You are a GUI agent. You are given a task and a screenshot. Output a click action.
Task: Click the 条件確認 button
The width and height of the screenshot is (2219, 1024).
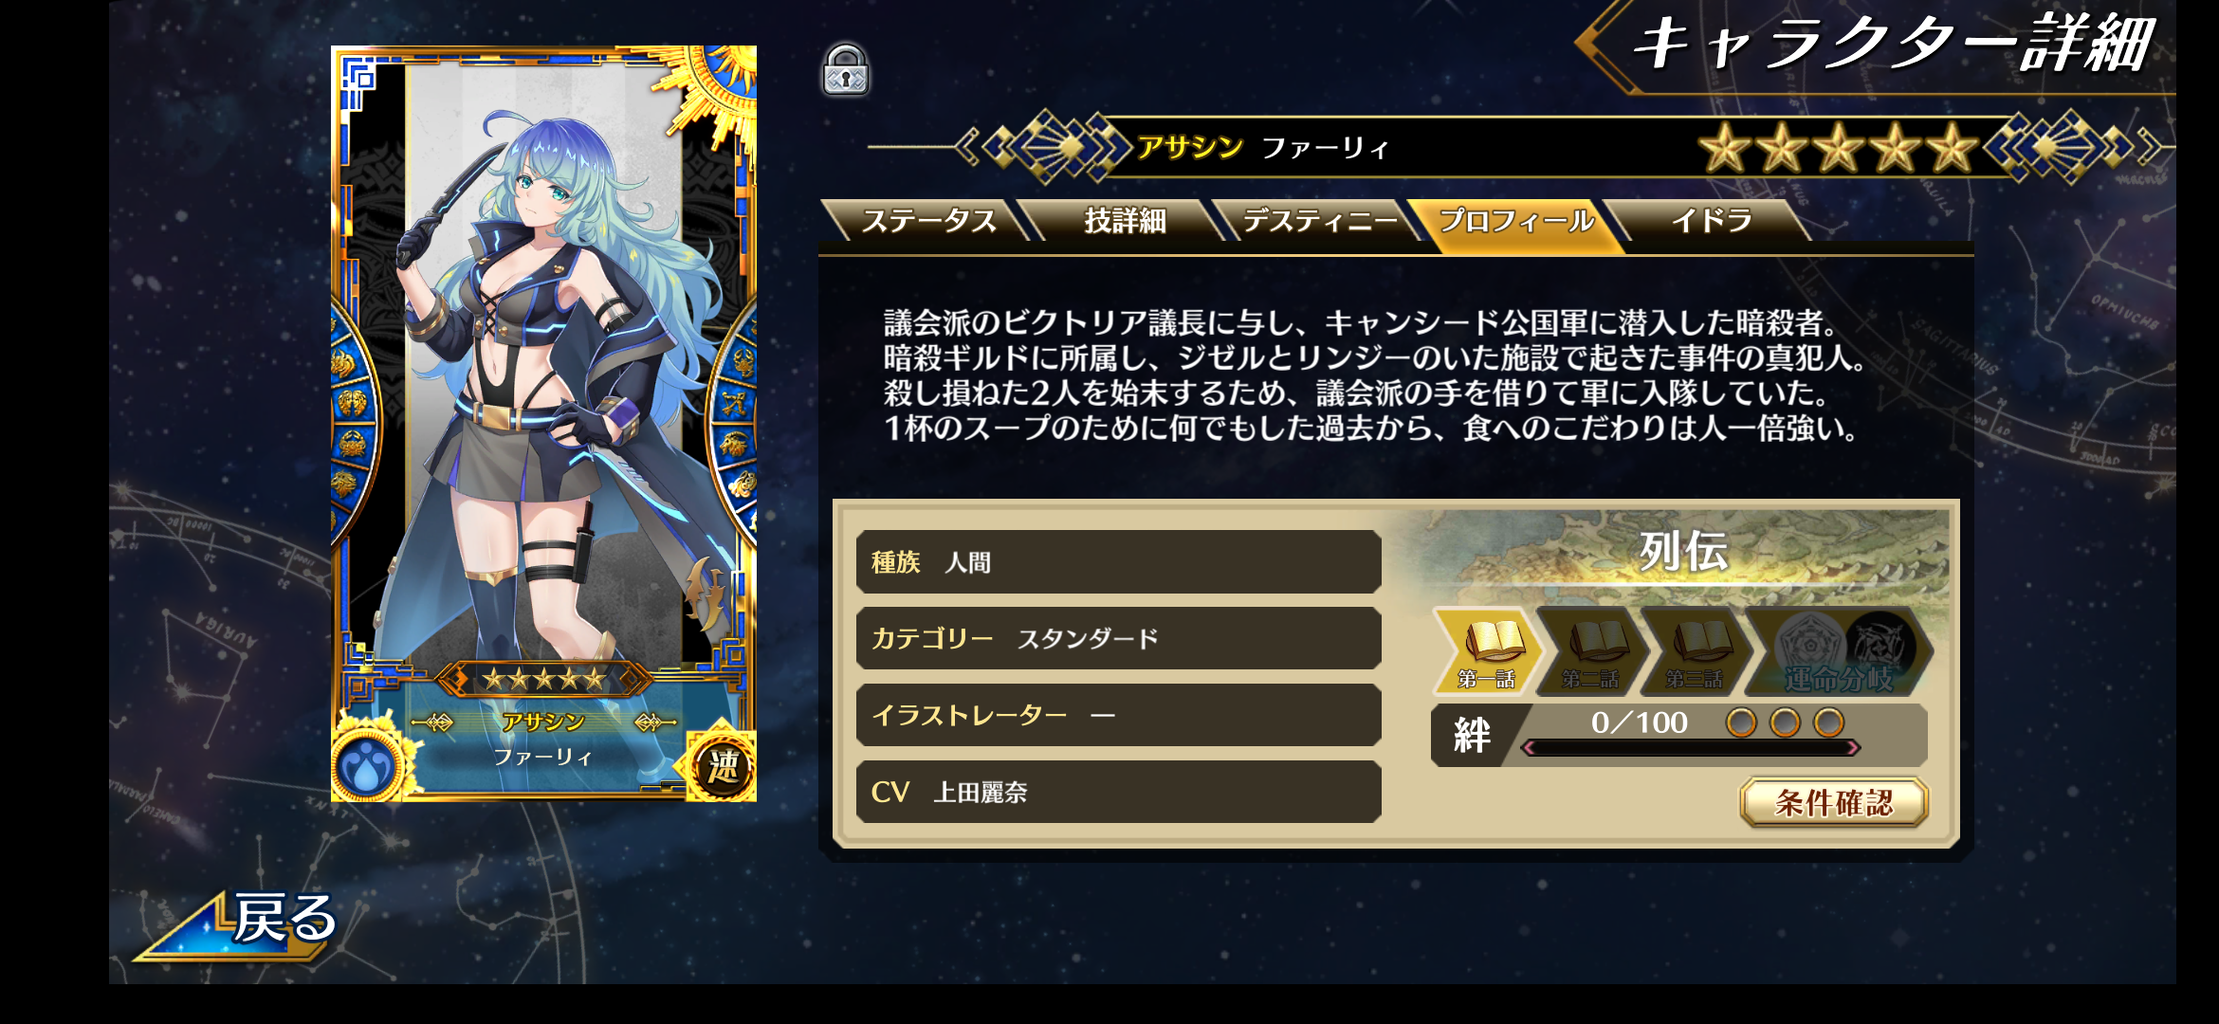1834,802
